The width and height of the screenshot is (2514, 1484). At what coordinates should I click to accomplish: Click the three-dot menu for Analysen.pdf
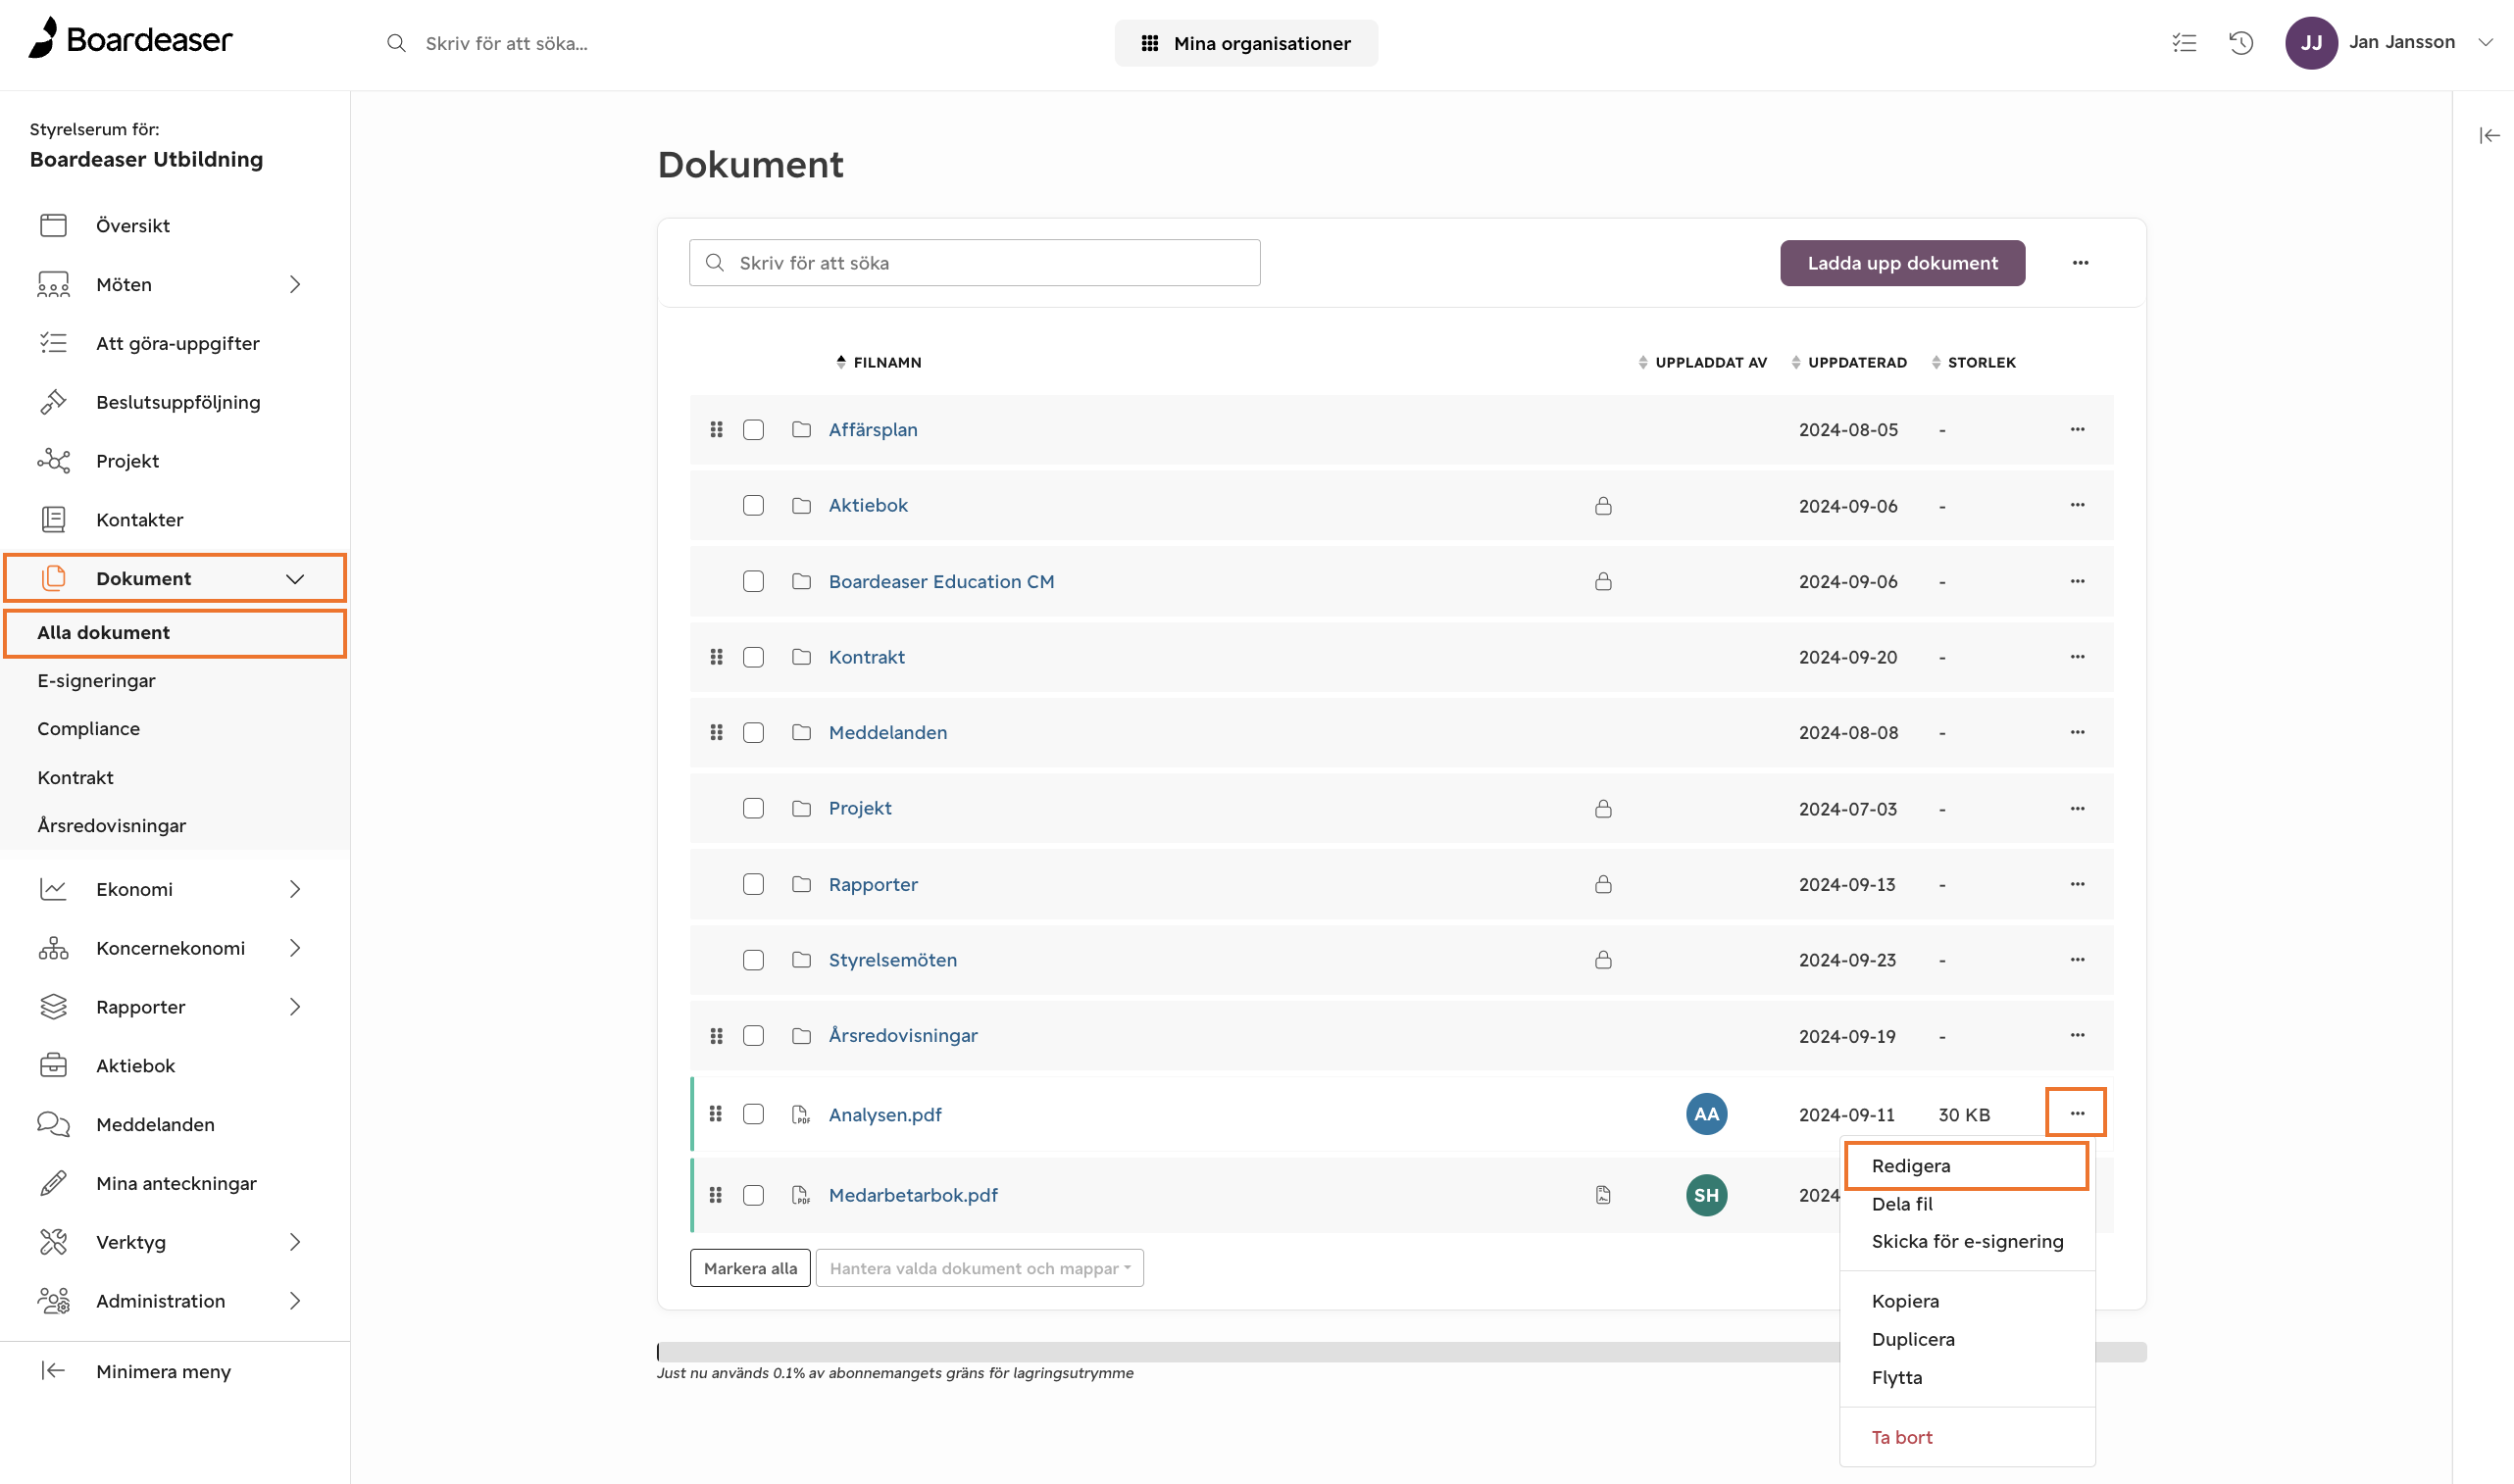(2077, 1113)
